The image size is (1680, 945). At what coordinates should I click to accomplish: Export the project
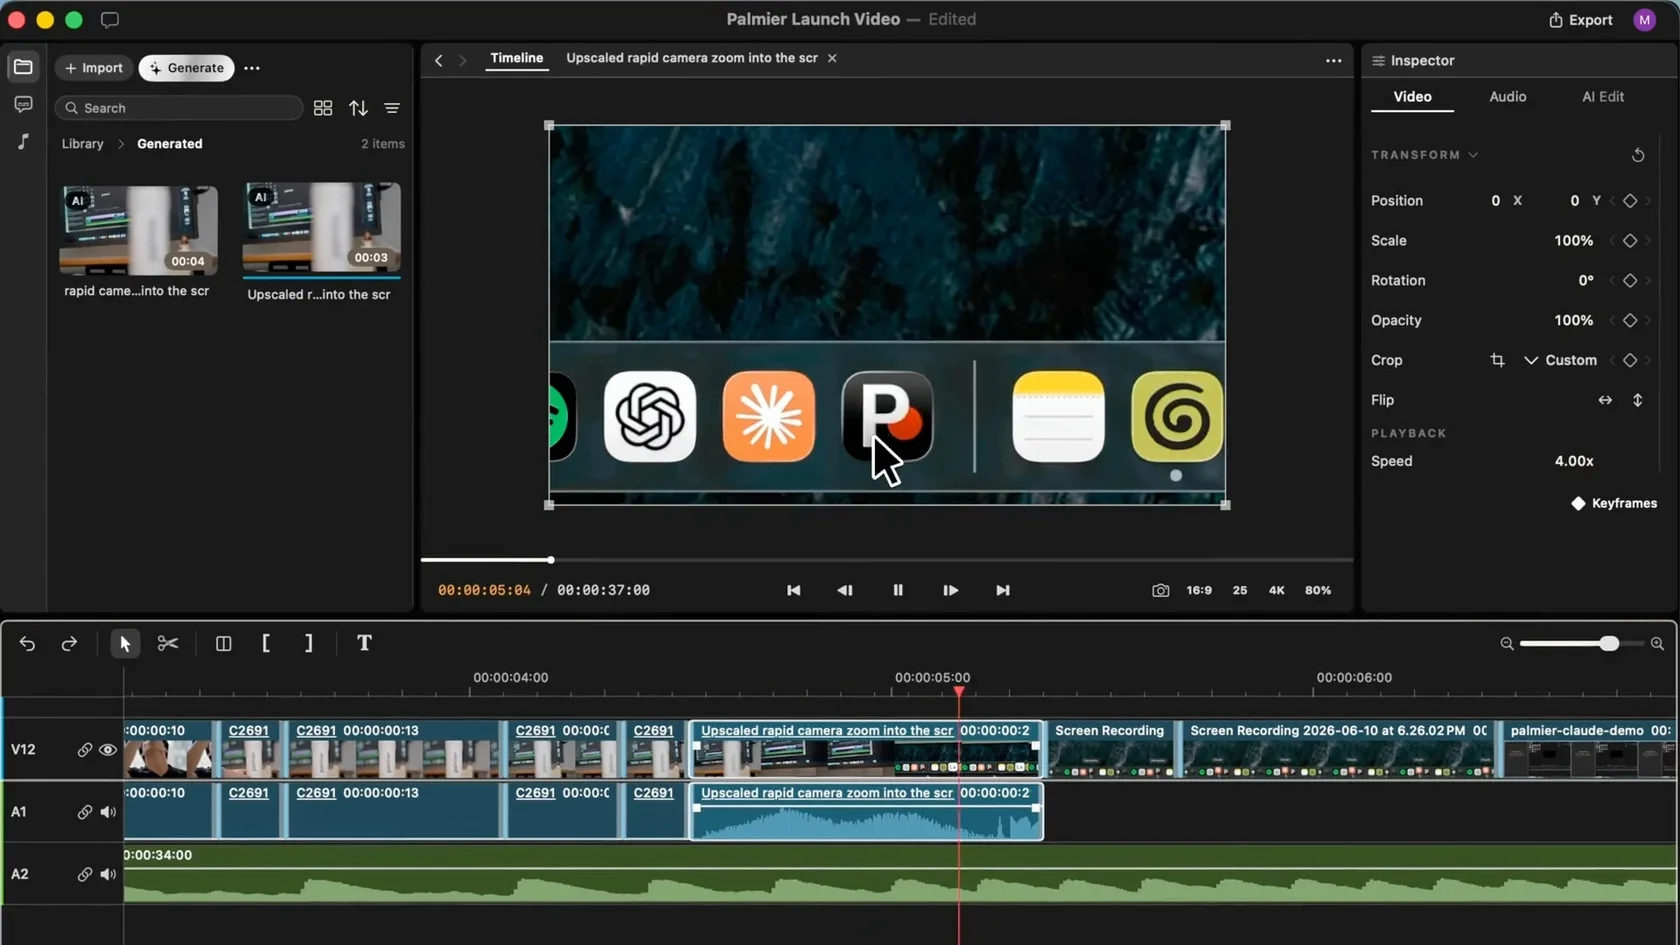pos(1581,20)
